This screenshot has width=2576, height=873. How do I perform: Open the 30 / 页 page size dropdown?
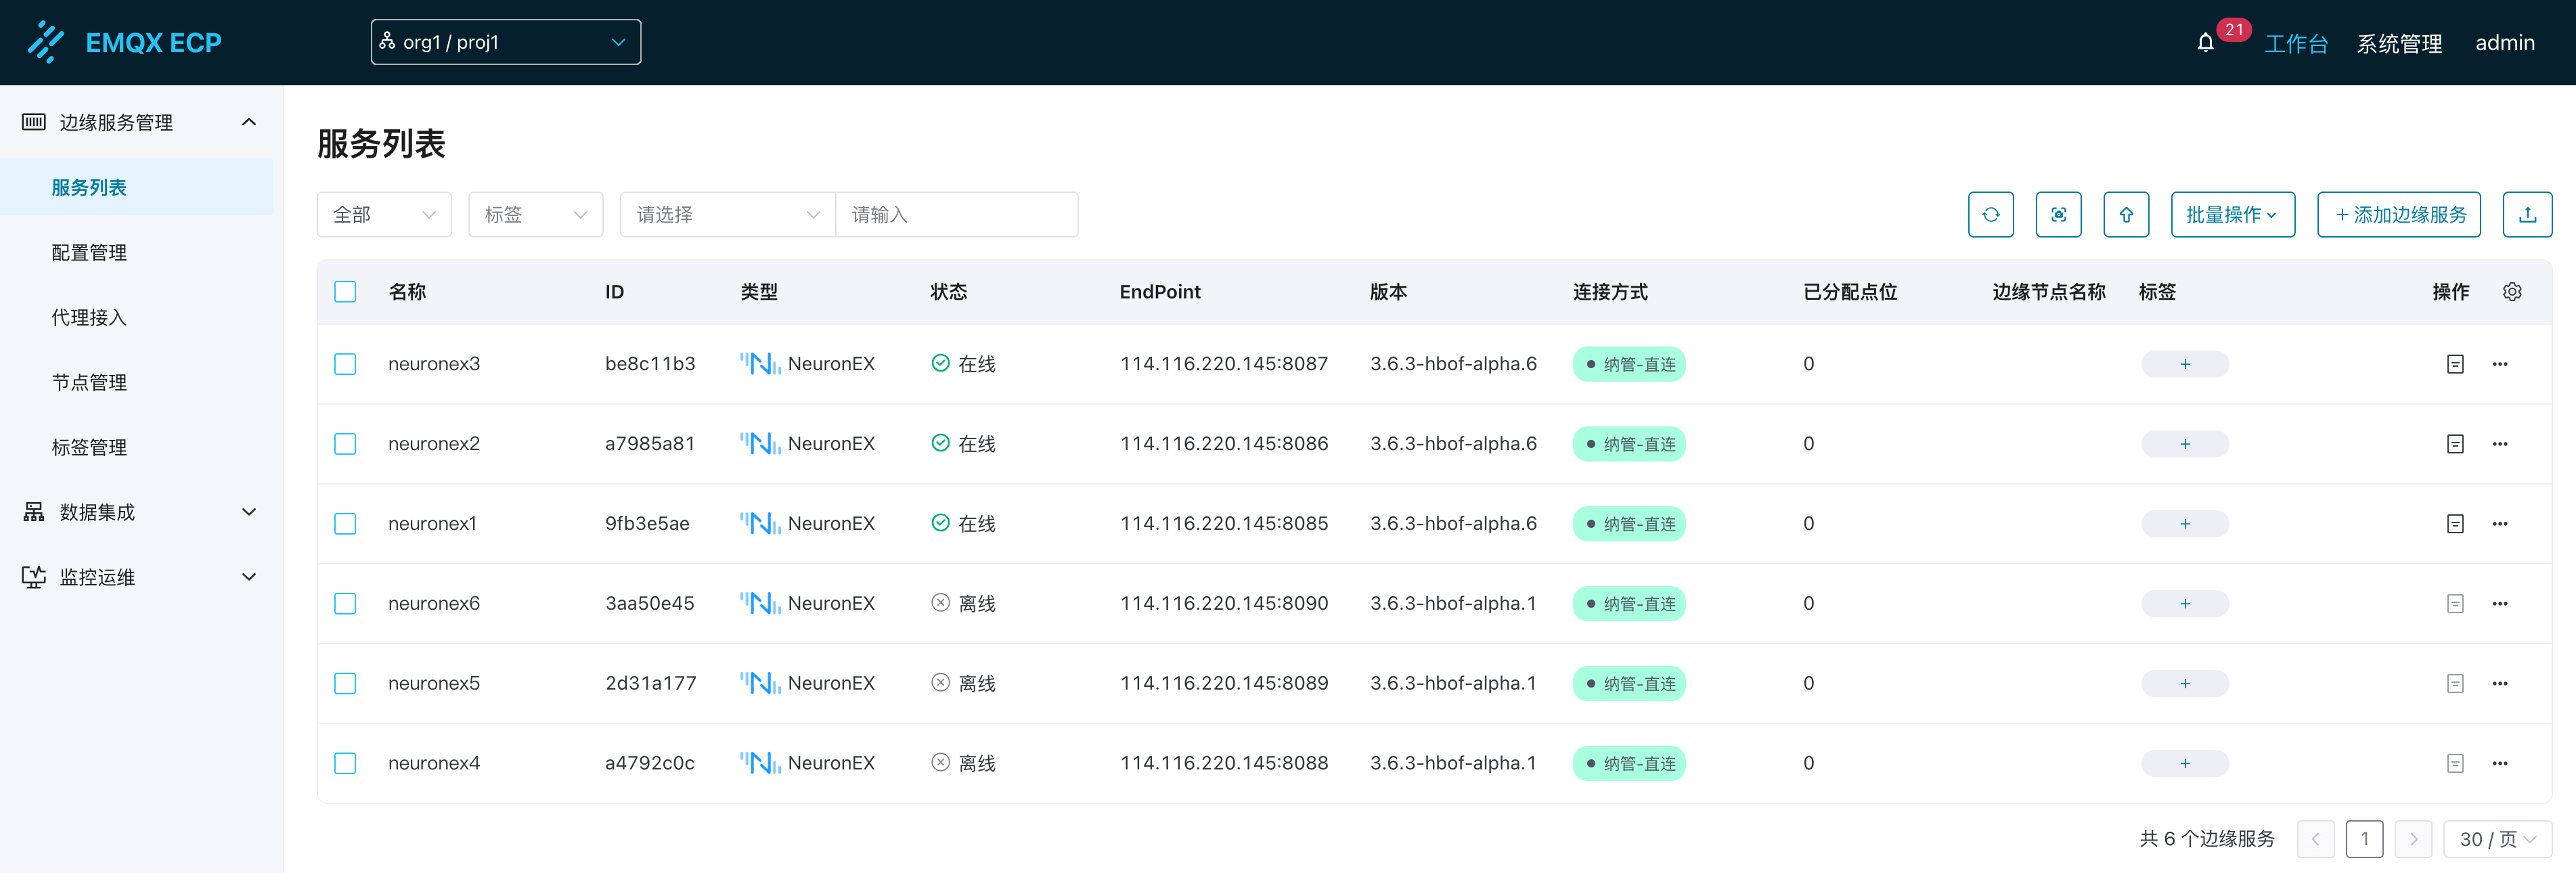coord(2497,839)
